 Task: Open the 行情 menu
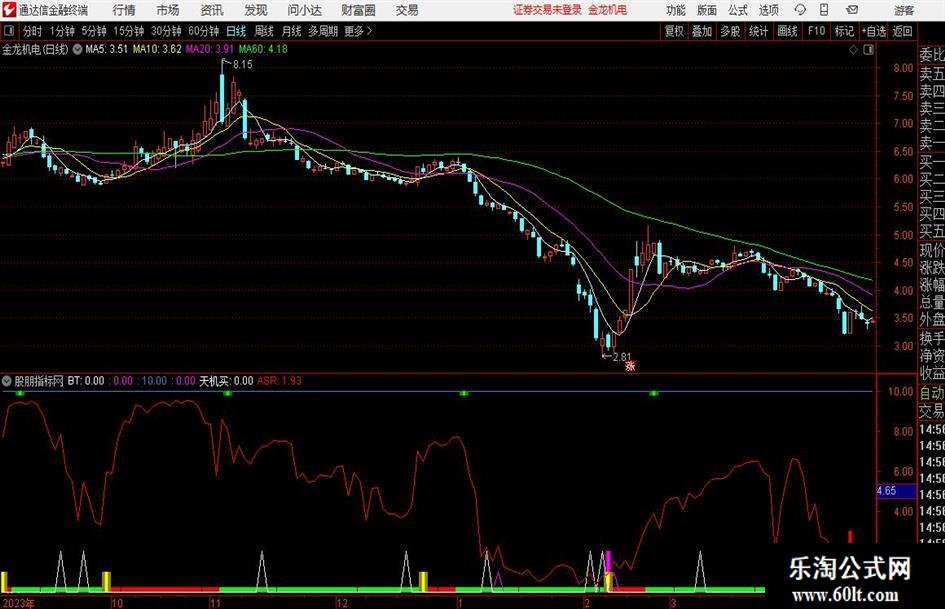124,10
